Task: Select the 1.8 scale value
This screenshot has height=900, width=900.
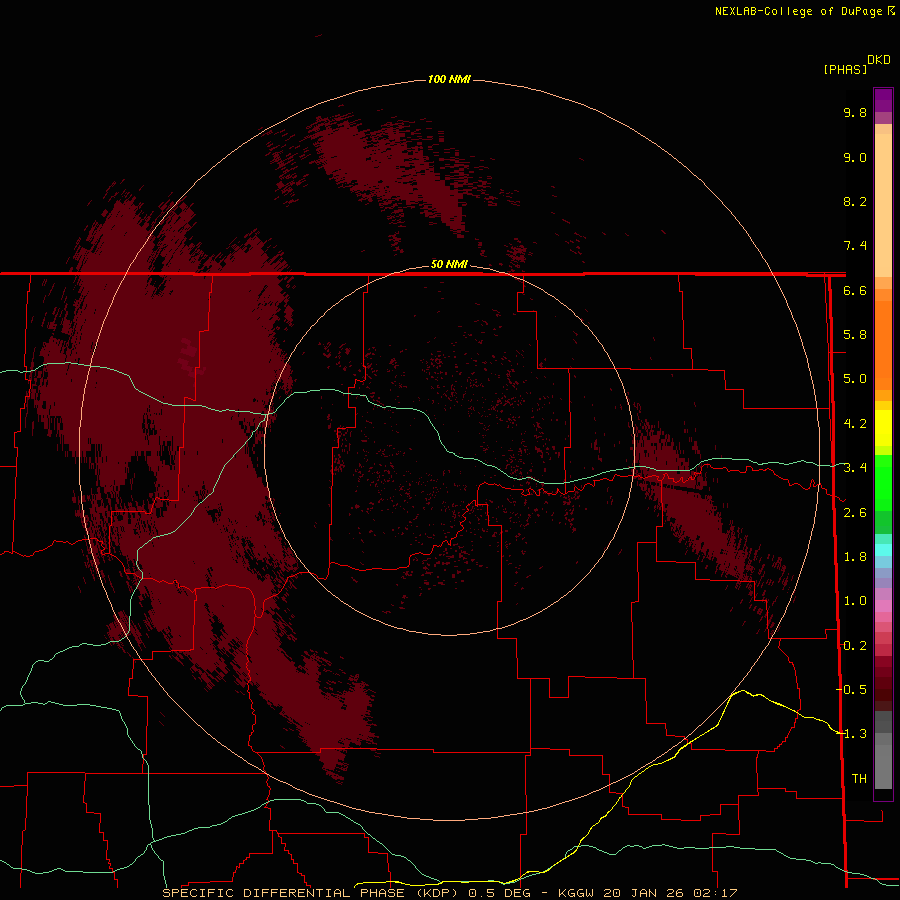Action: (x=855, y=557)
